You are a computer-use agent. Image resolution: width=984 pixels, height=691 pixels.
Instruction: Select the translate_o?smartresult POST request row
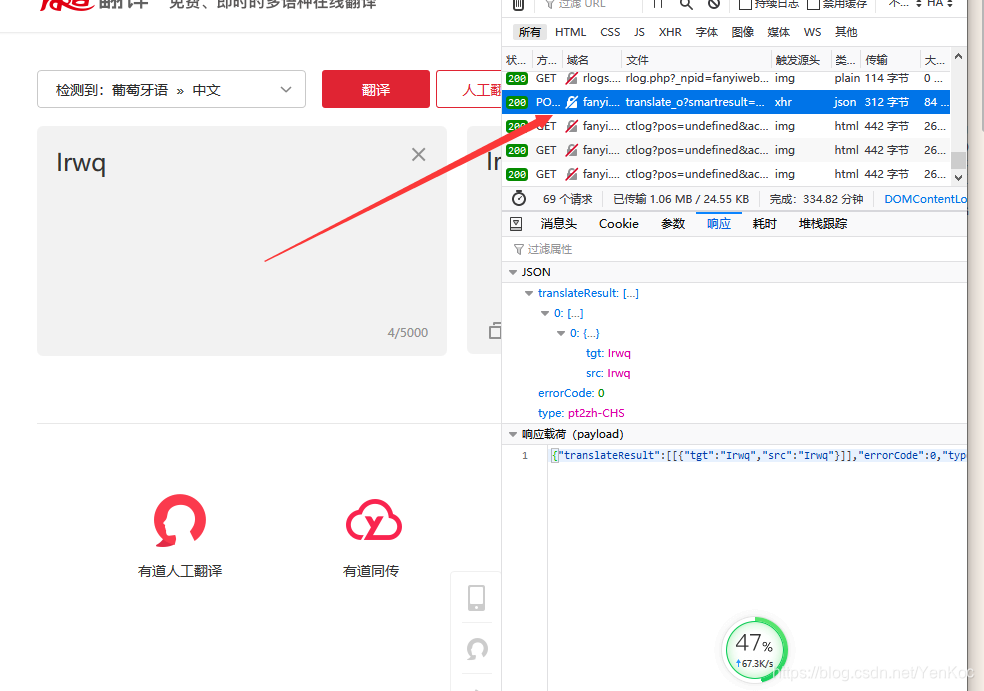(726, 102)
